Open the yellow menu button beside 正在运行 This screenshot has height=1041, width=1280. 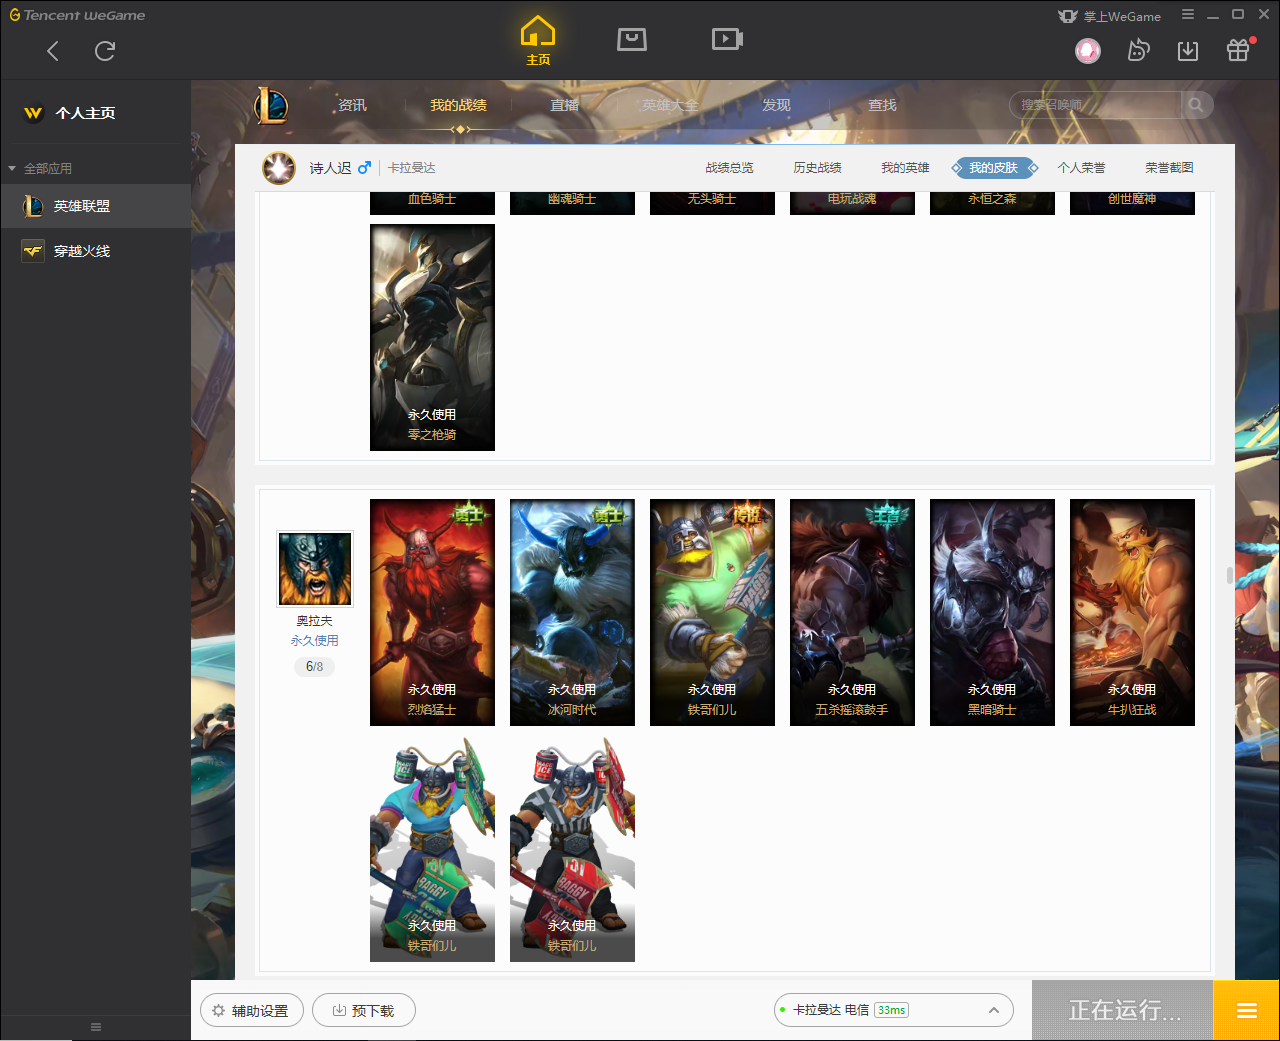pyautogui.click(x=1246, y=1010)
